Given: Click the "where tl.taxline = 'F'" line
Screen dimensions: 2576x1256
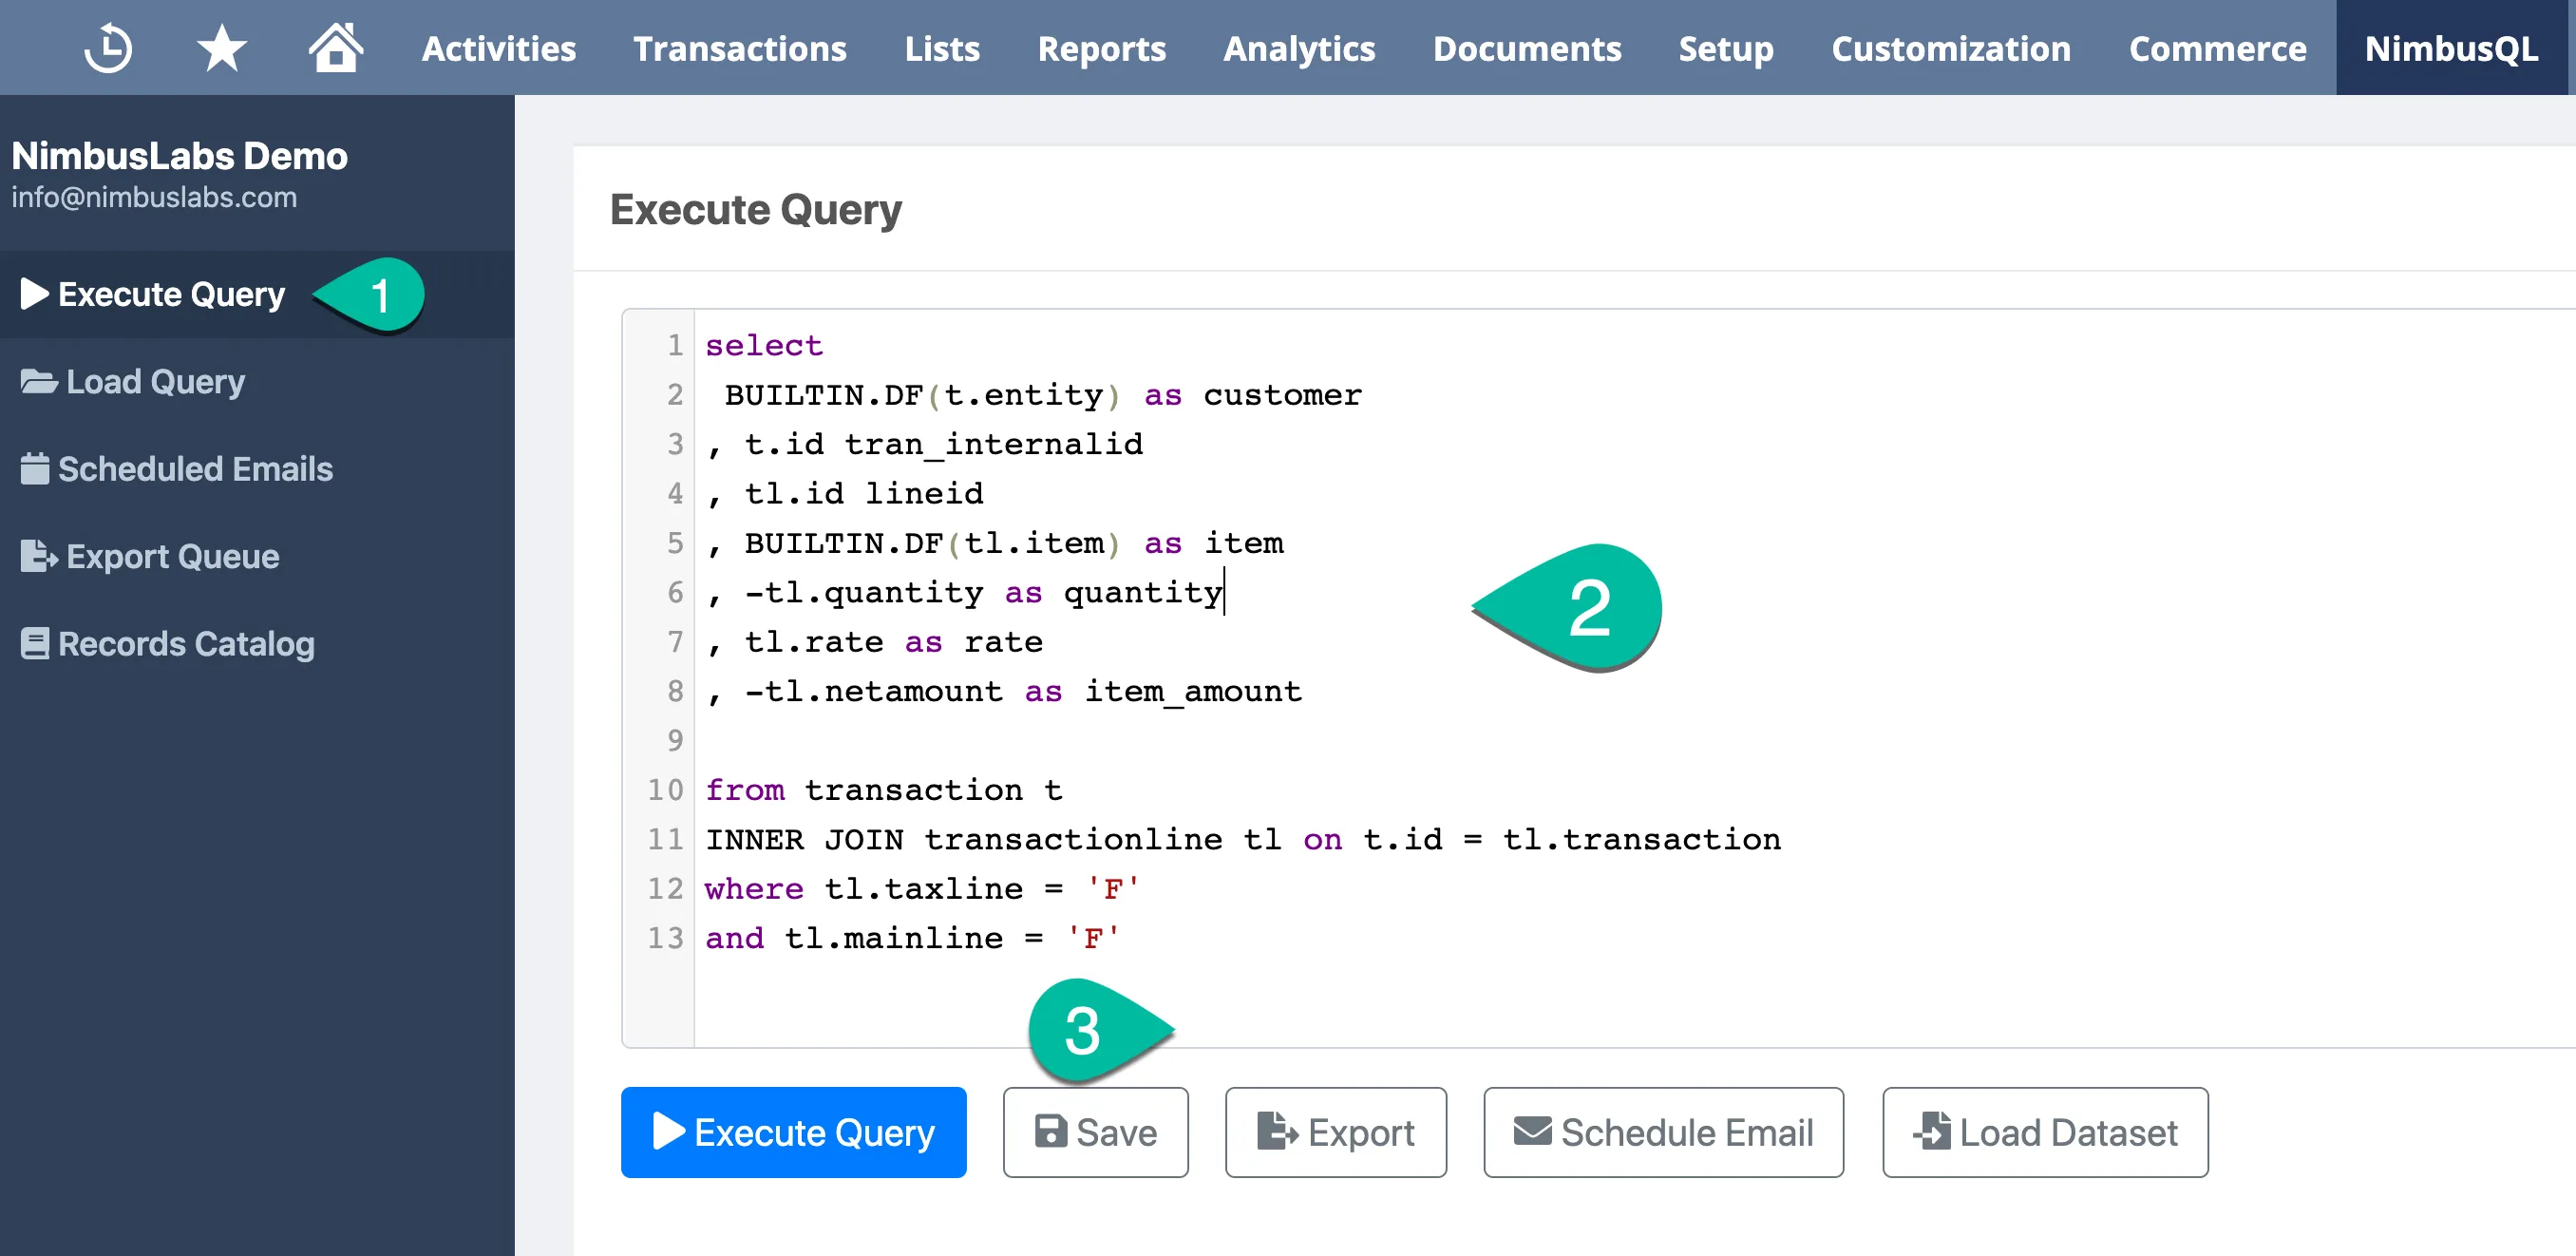Looking at the screenshot, I should 922,888.
